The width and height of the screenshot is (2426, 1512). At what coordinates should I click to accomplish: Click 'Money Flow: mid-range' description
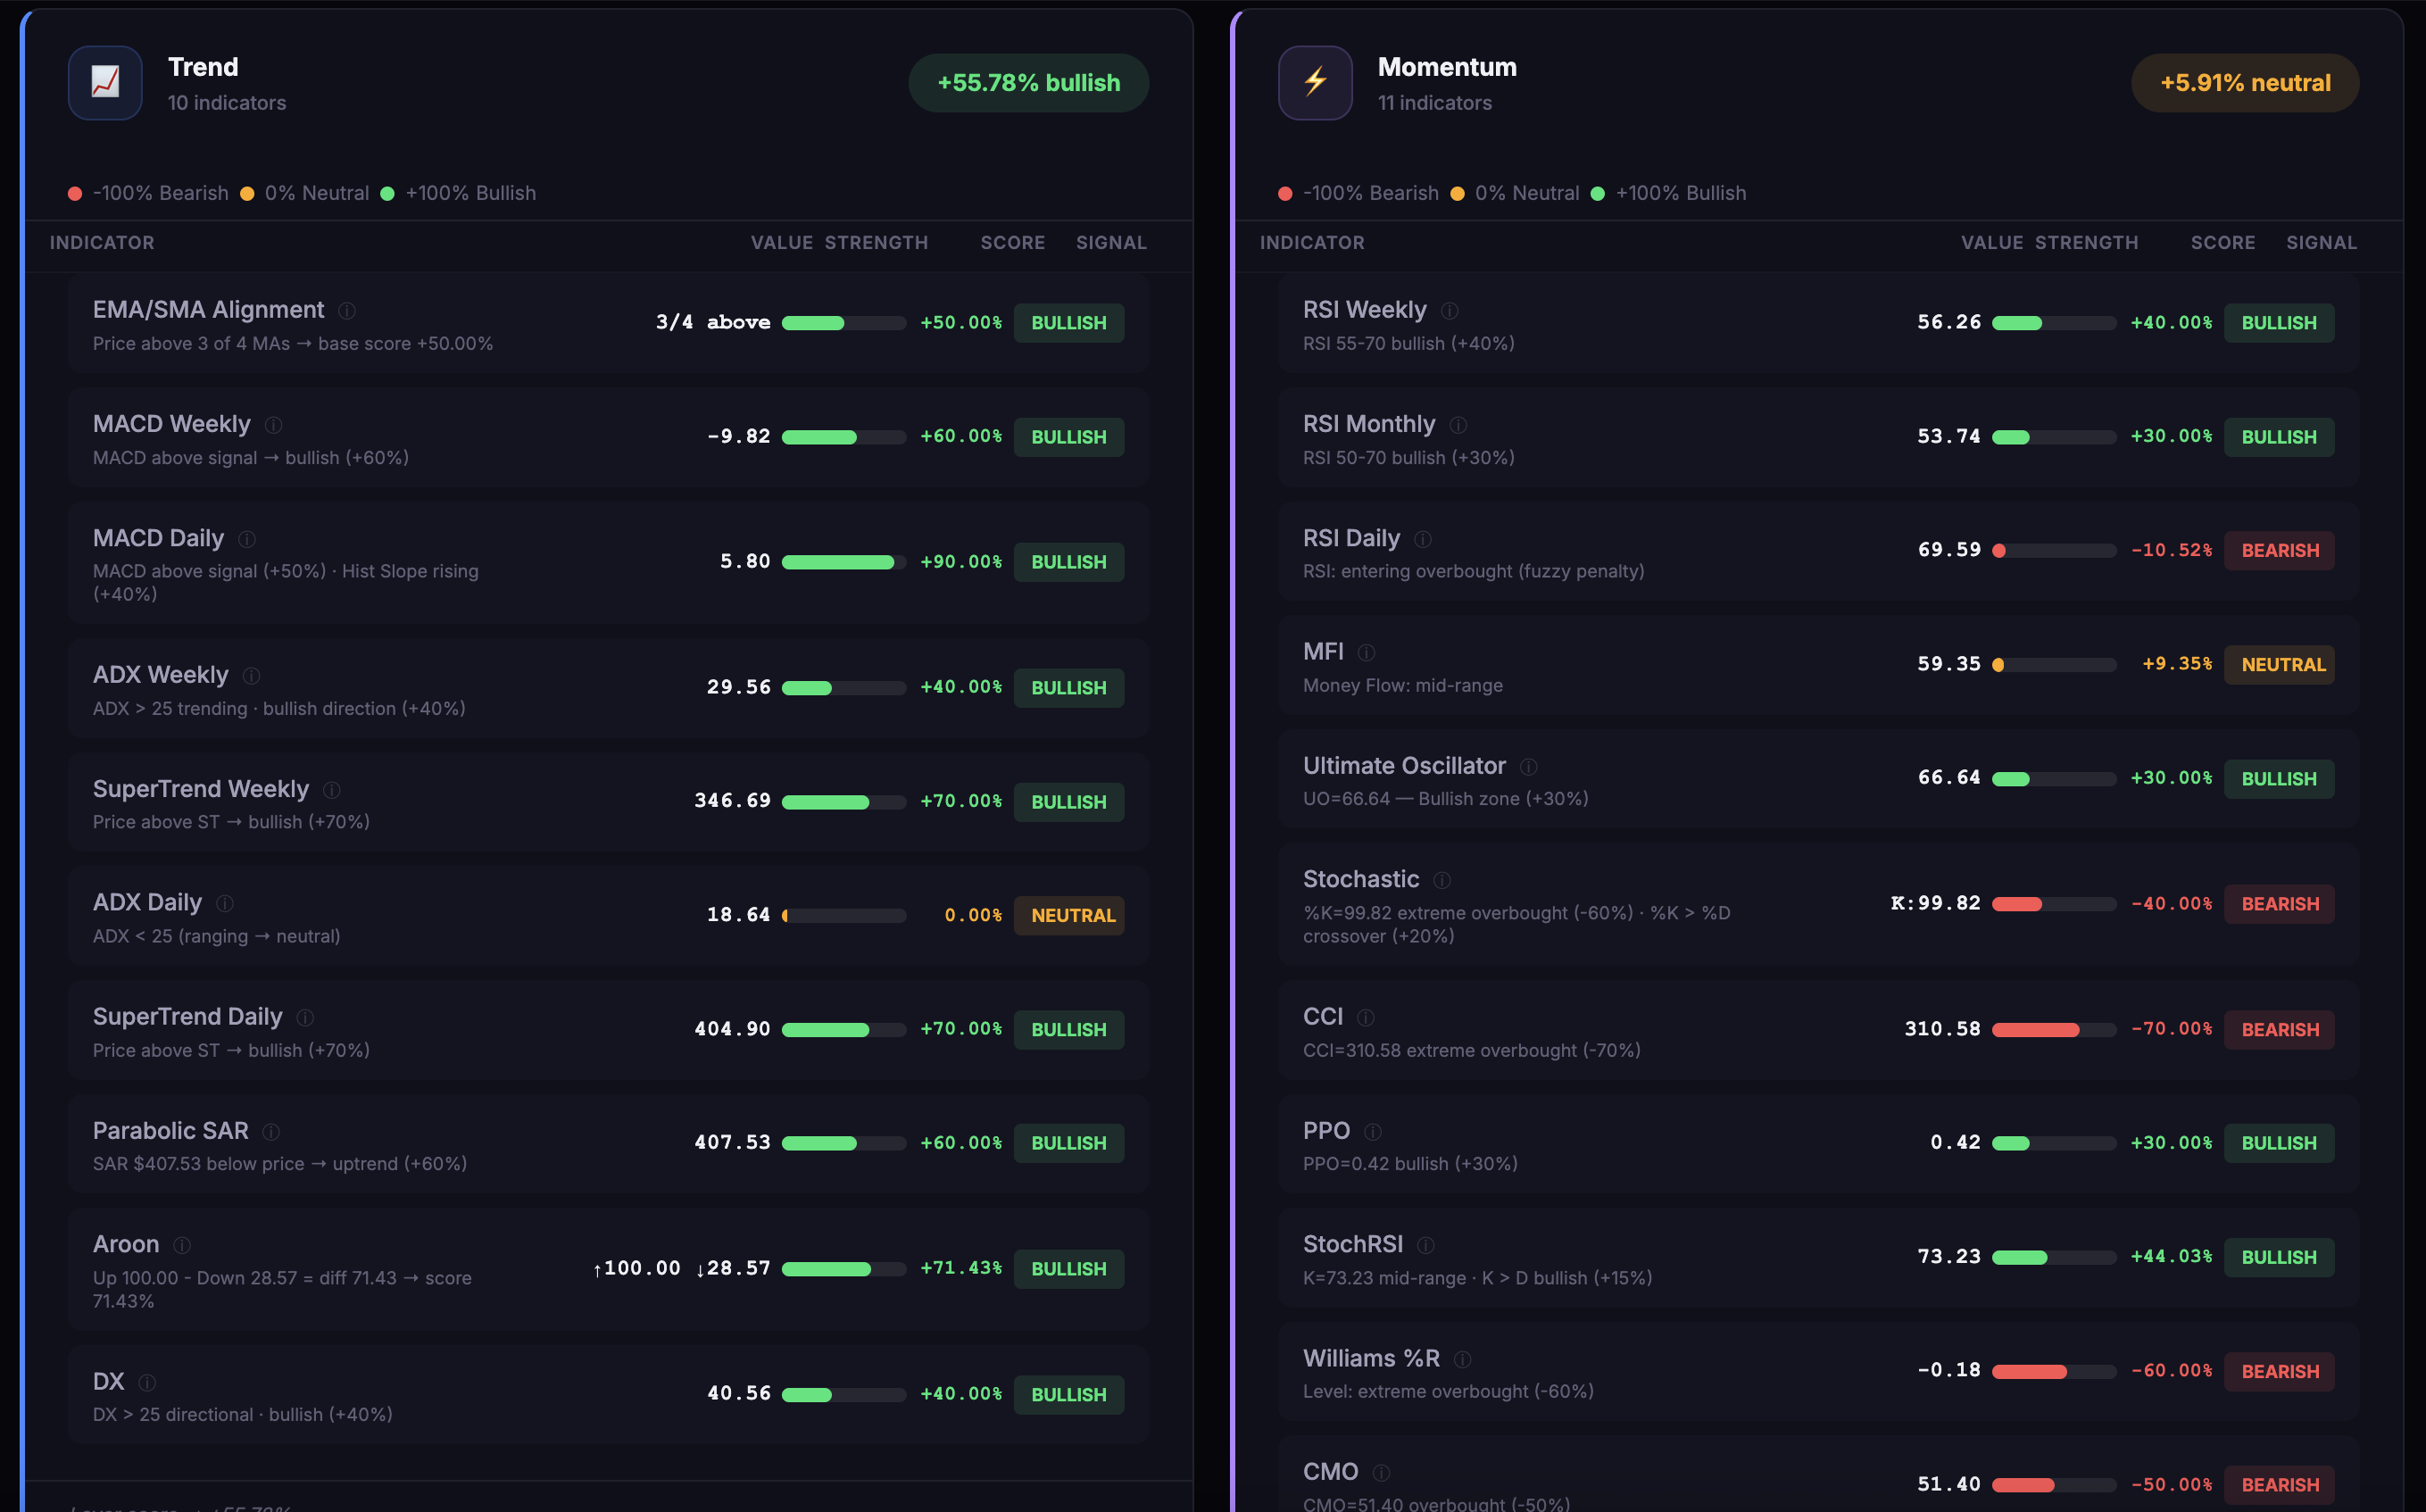tap(1403, 686)
